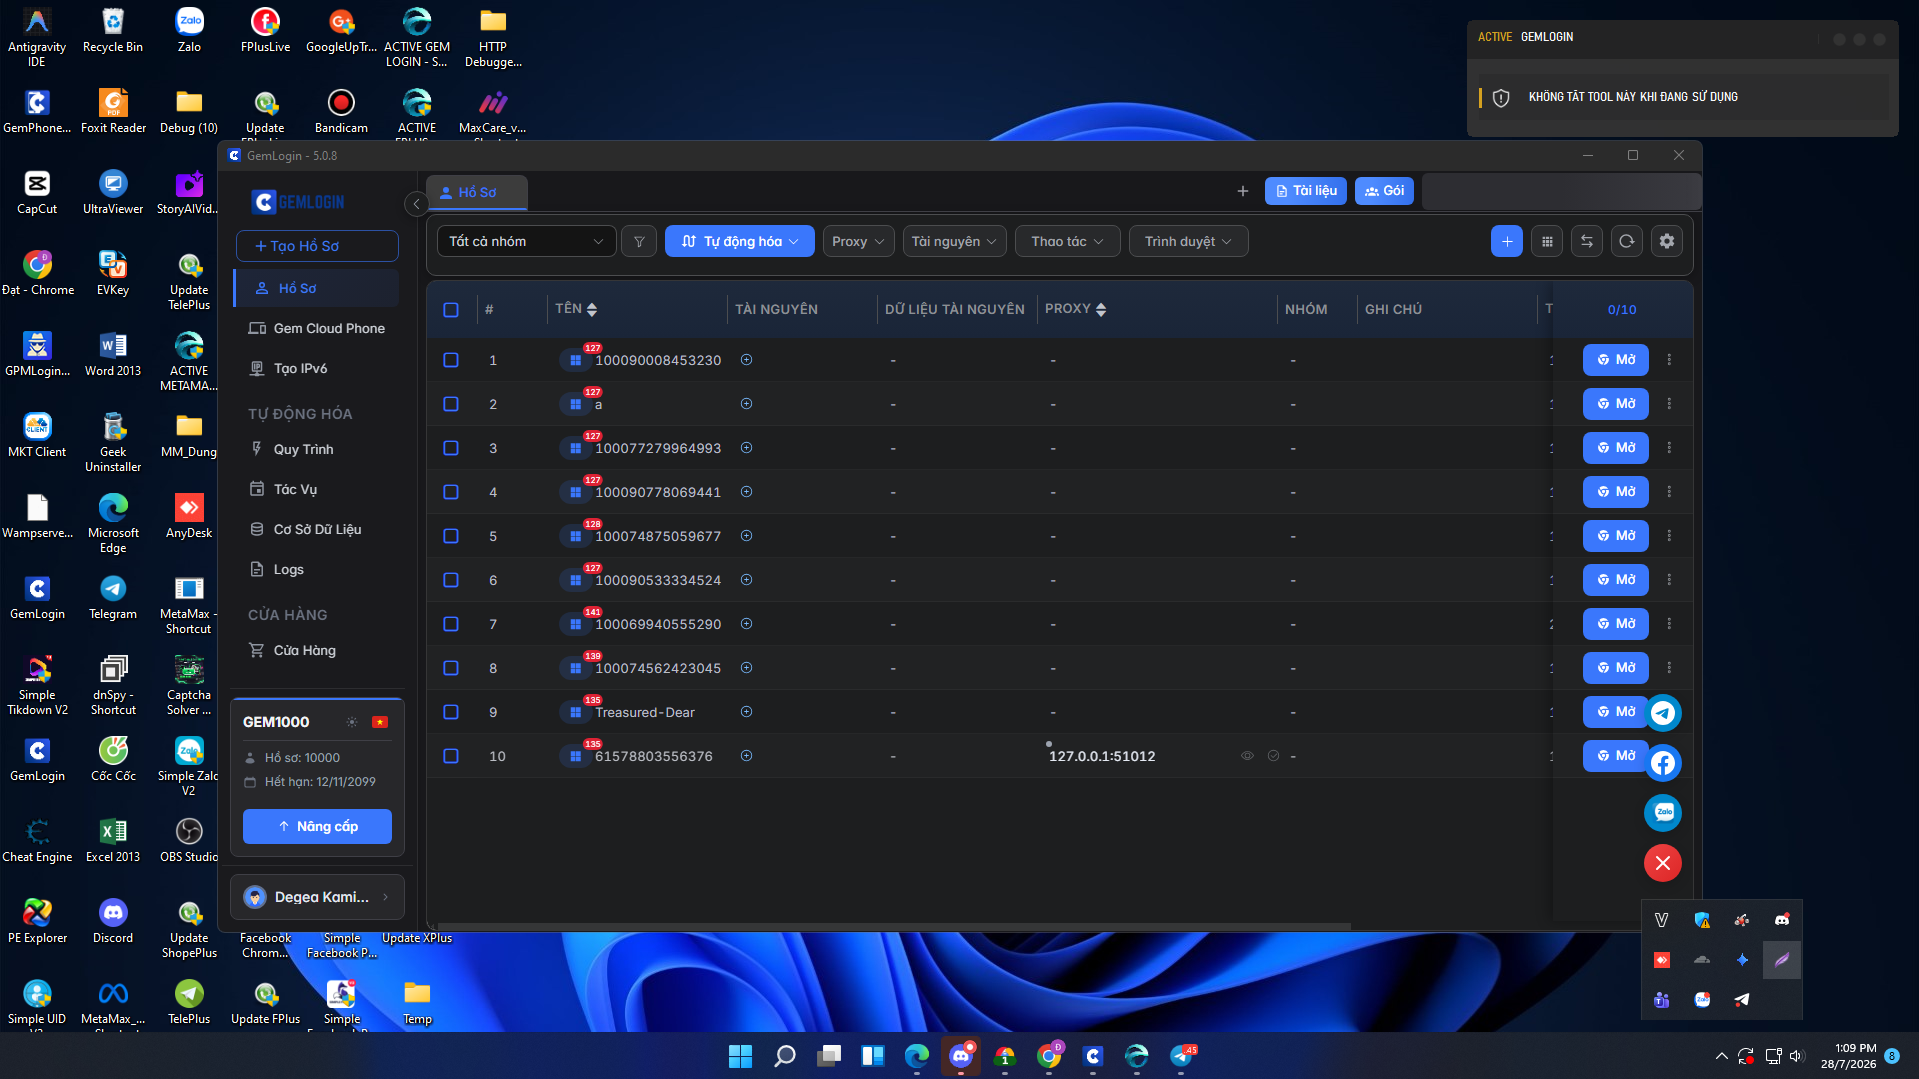Expand the Tài nguyên dropdown

point(954,241)
